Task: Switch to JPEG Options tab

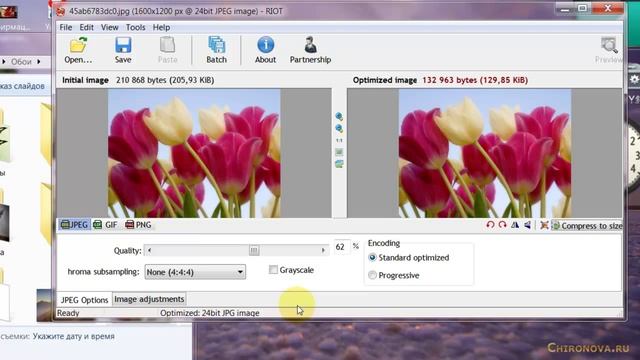Action: tap(84, 300)
